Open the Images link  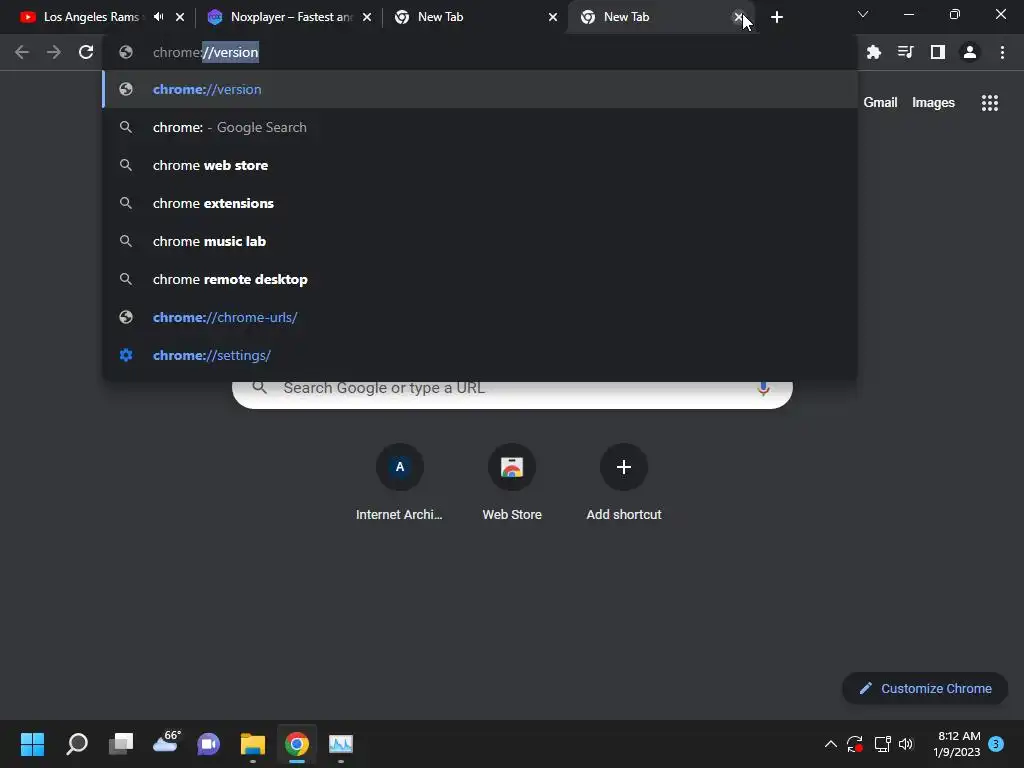point(933,103)
